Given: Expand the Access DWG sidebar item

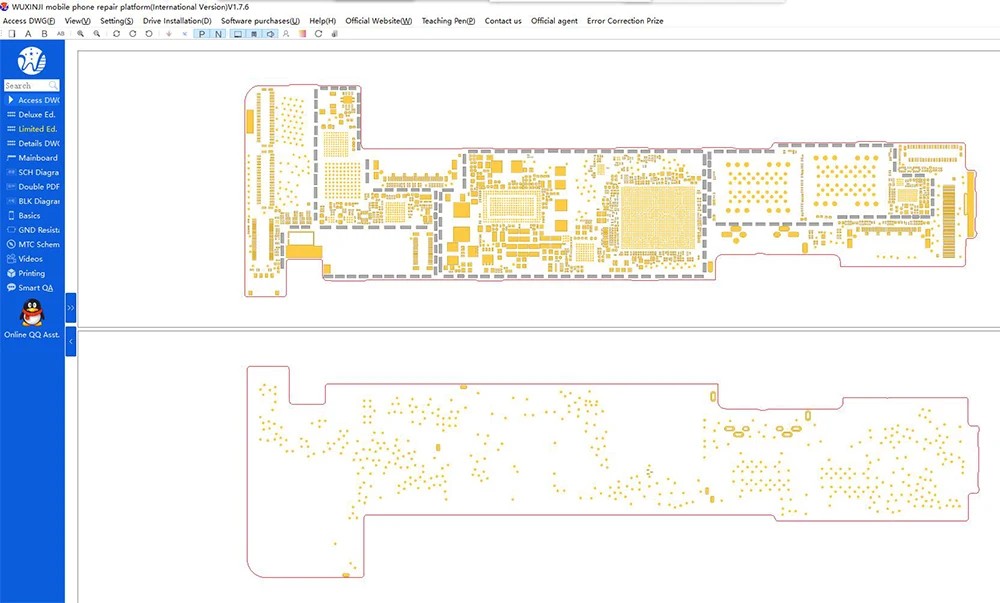Looking at the screenshot, I should (33, 100).
